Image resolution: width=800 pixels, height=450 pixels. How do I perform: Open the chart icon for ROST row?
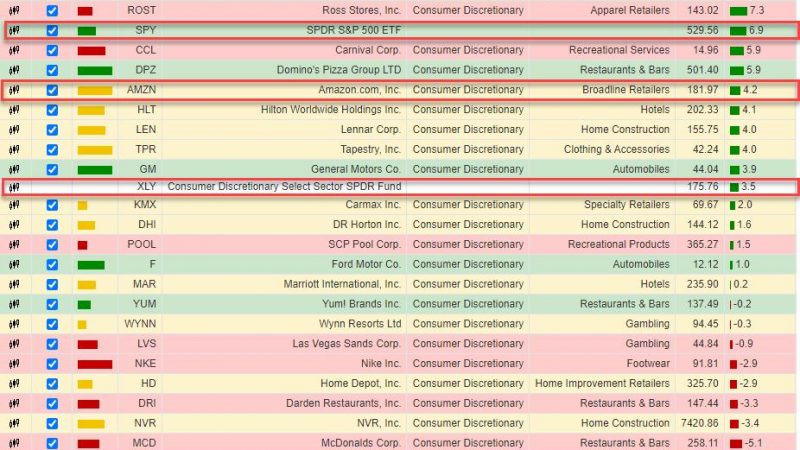tap(14, 11)
